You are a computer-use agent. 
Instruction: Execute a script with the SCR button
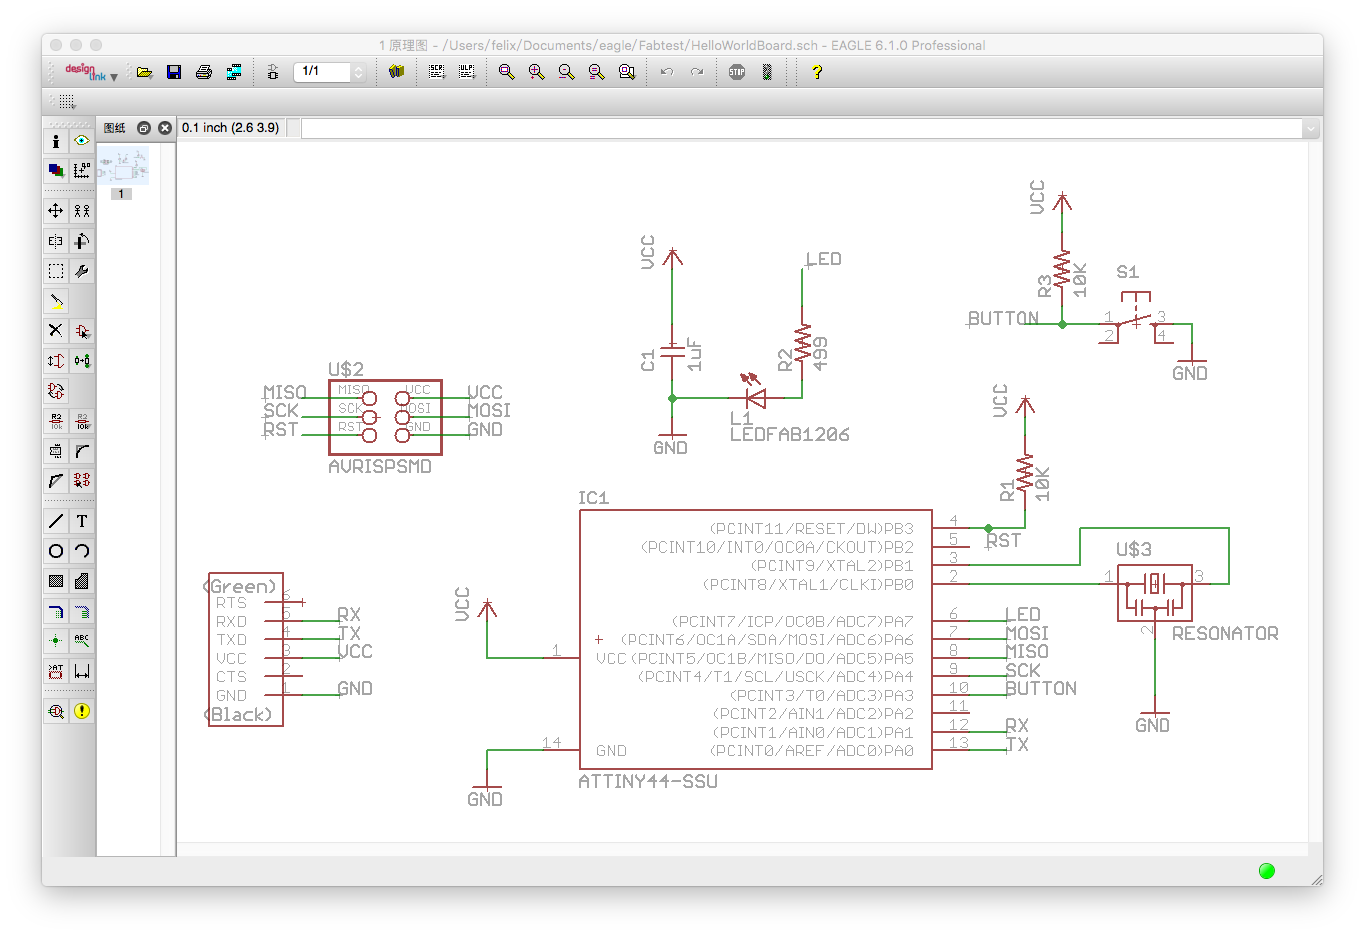(x=437, y=72)
